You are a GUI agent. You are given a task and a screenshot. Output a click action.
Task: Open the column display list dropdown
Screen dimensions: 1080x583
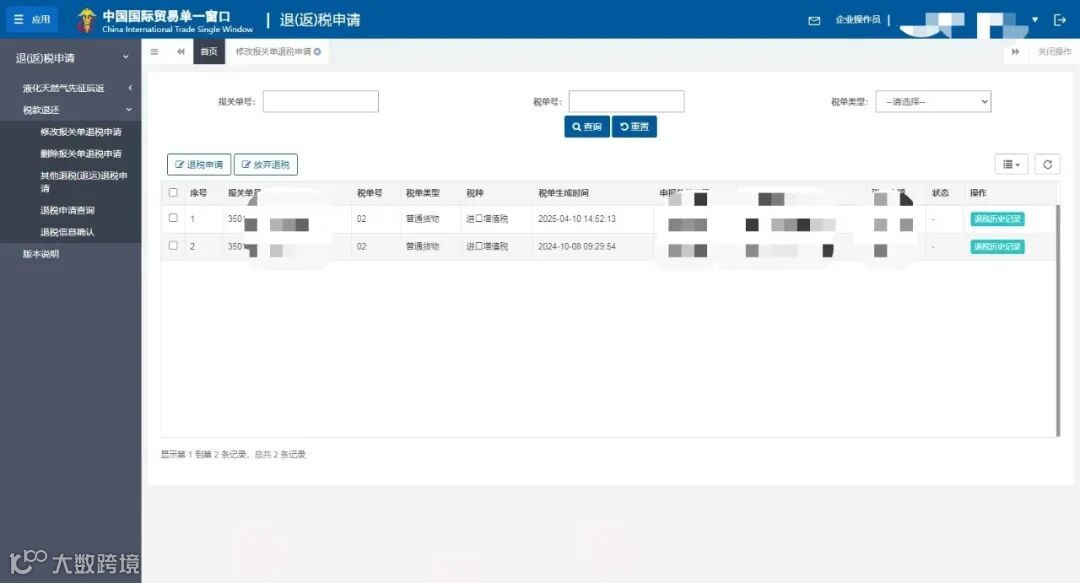coord(1011,164)
